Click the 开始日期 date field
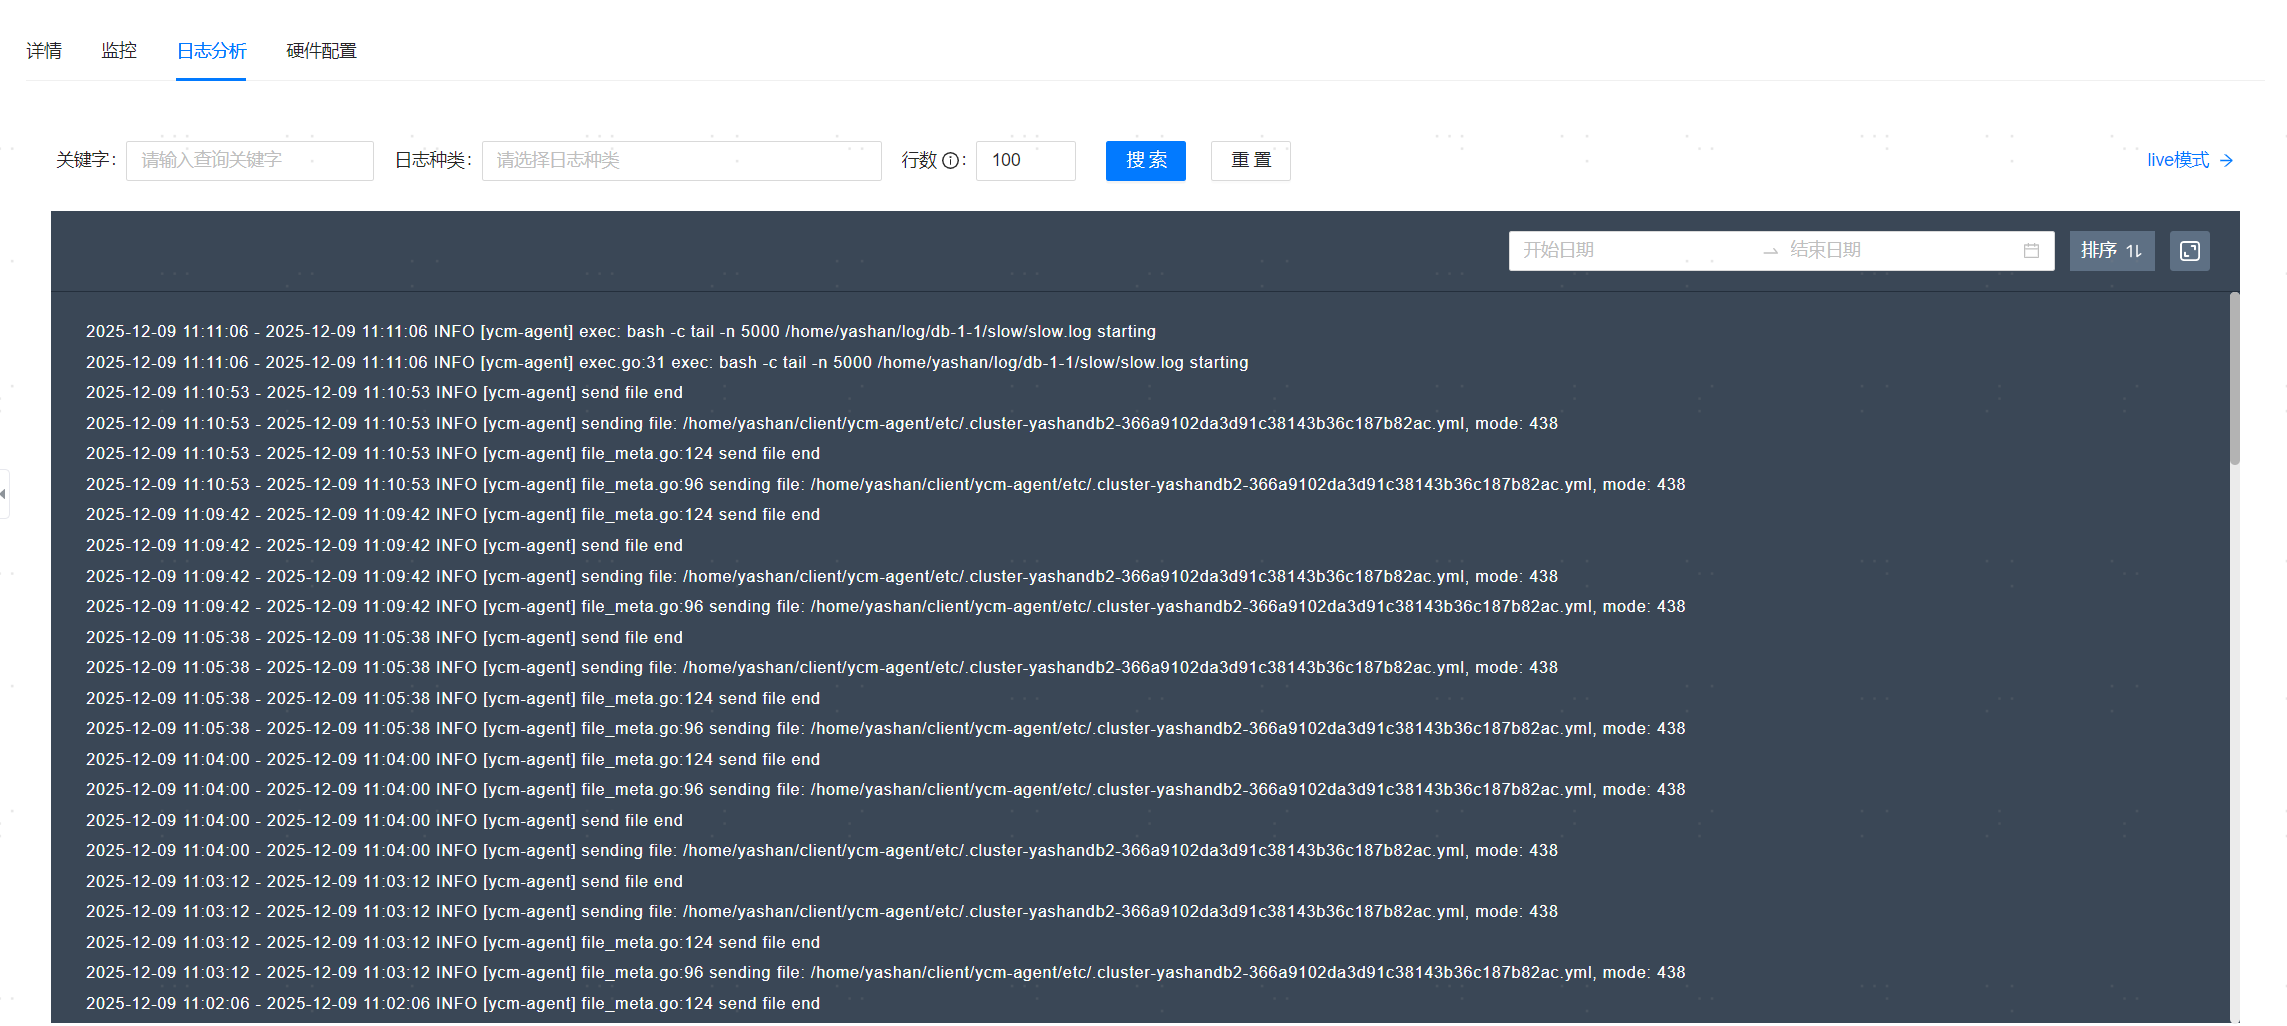This screenshot has height=1026, width=2287. coord(1630,250)
